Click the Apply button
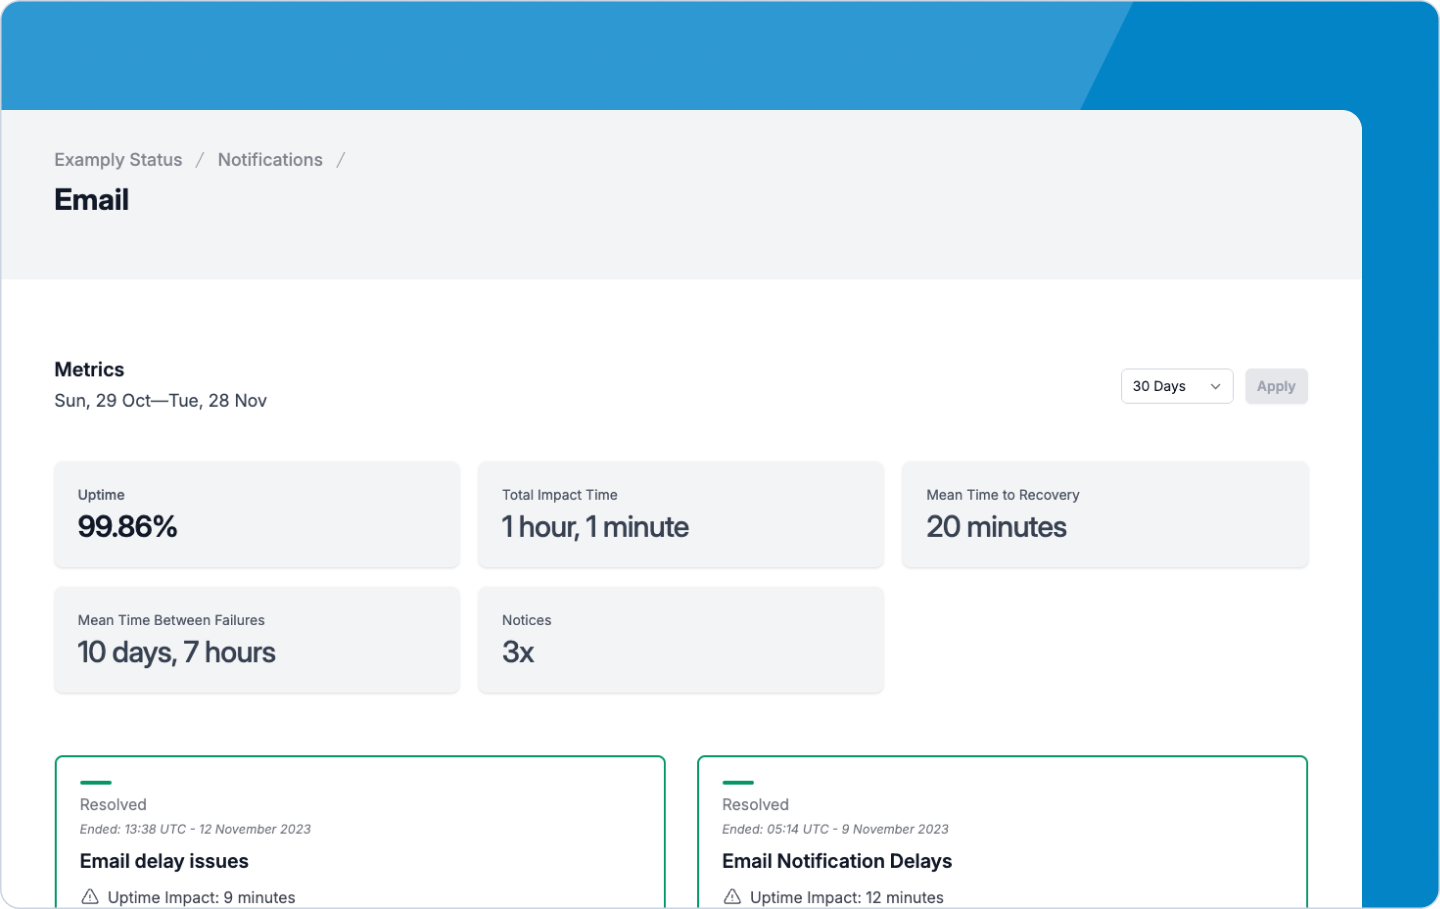Viewport: 1440px width, 909px height. (1276, 386)
